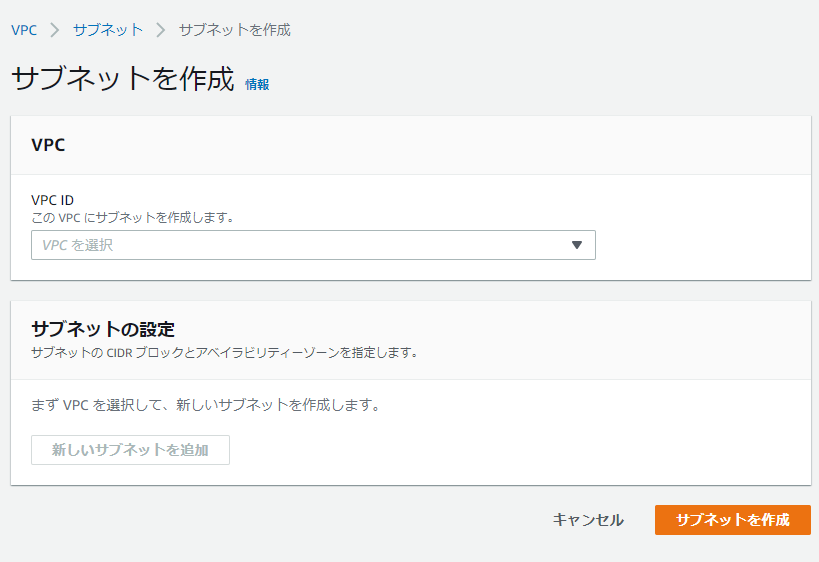Click the アベイラビリティーゾーン wording in the subnet description
Image resolution: width=819 pixels, height=562 pixels.
[267, 353]
